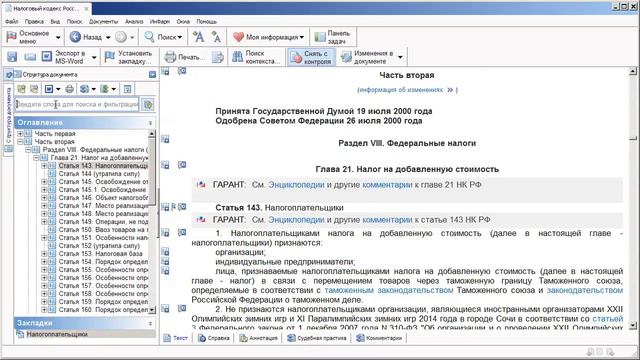Click the last icon in the structure toolbar
This screenshot has width=640, height=360.
(127, 89)
